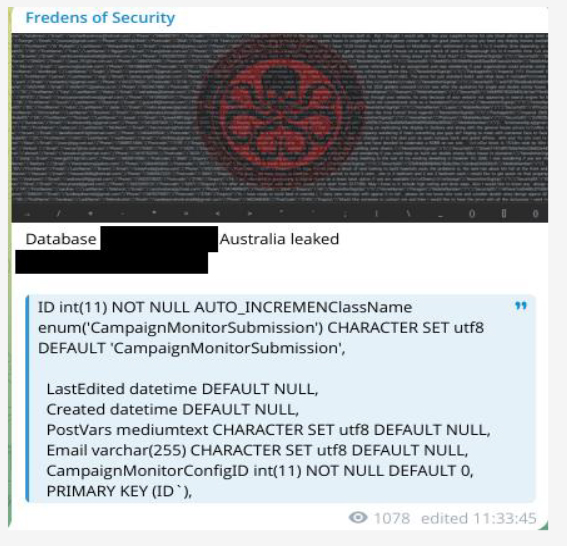Image resolution: width=567 pixels, height=546 pixels.
Task: Click the PostVars mediumtext line
Action: click(268, 430)
